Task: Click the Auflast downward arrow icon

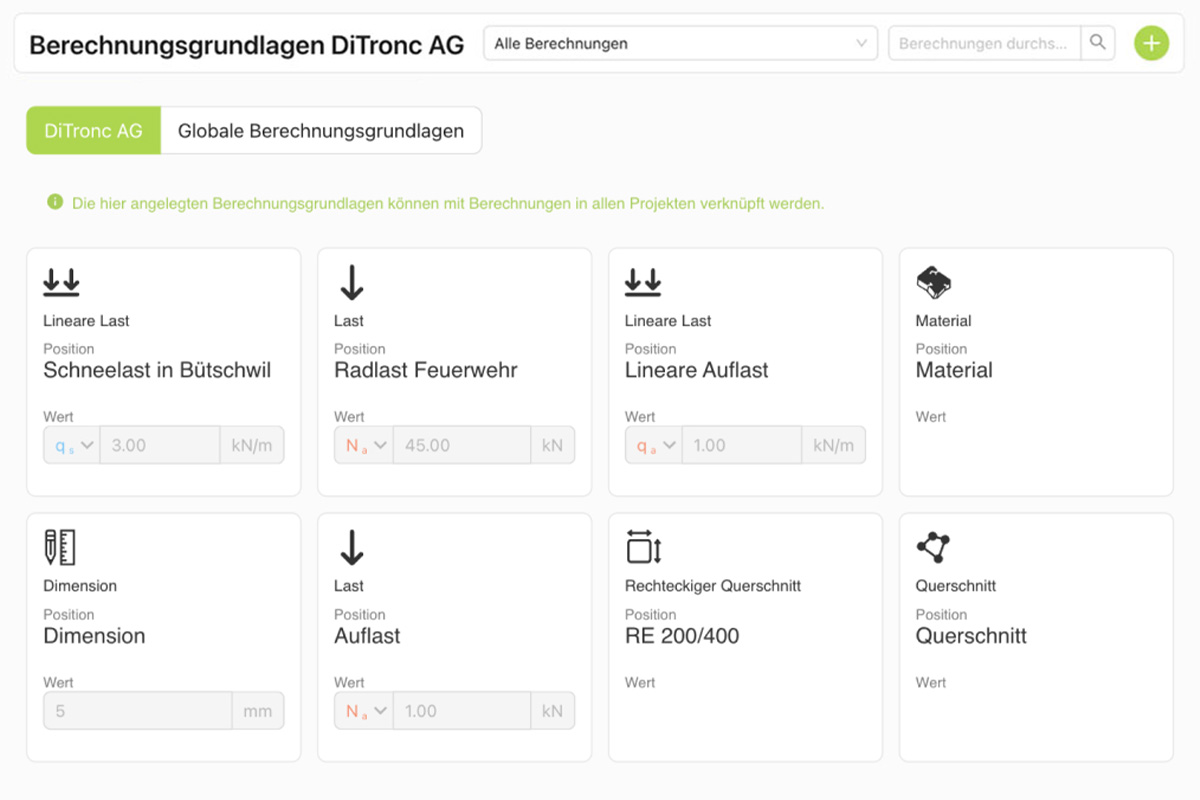Action: point(351,548)
